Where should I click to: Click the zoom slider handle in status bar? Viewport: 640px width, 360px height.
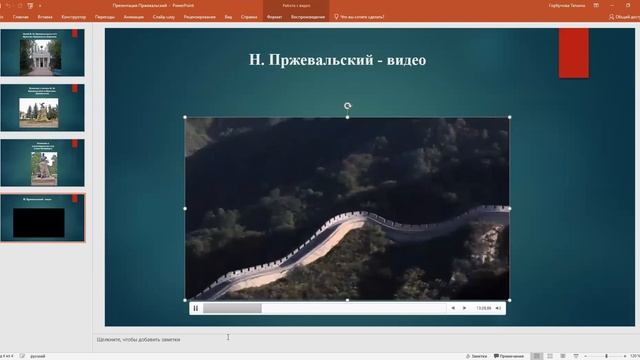click(607, 356)
